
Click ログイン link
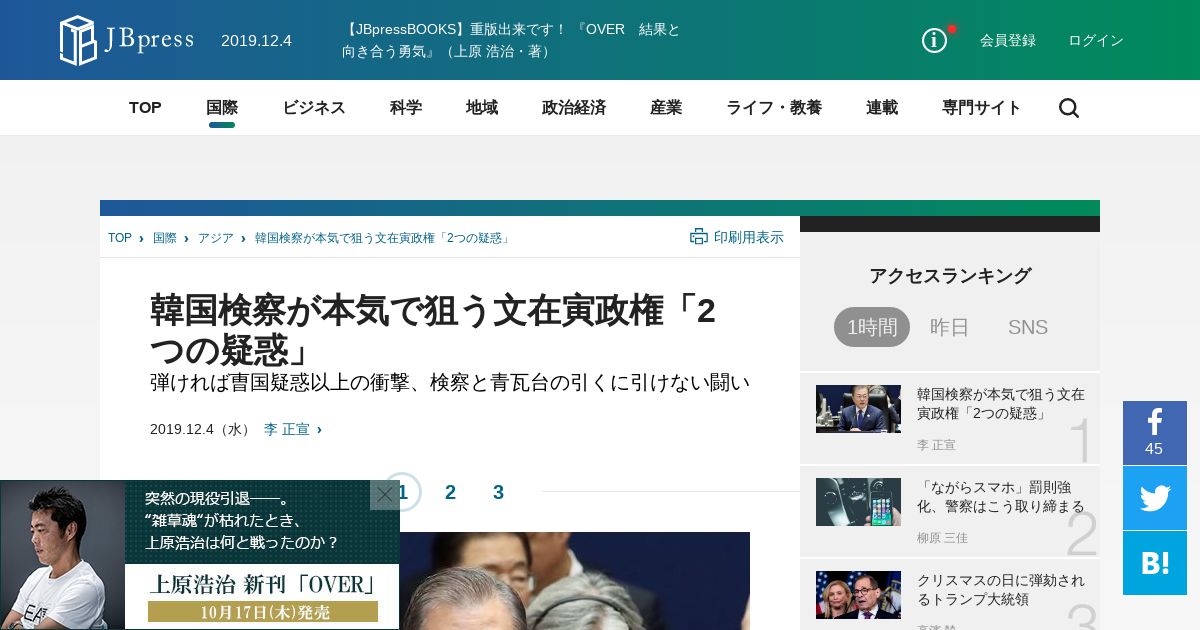(1096, 40)
